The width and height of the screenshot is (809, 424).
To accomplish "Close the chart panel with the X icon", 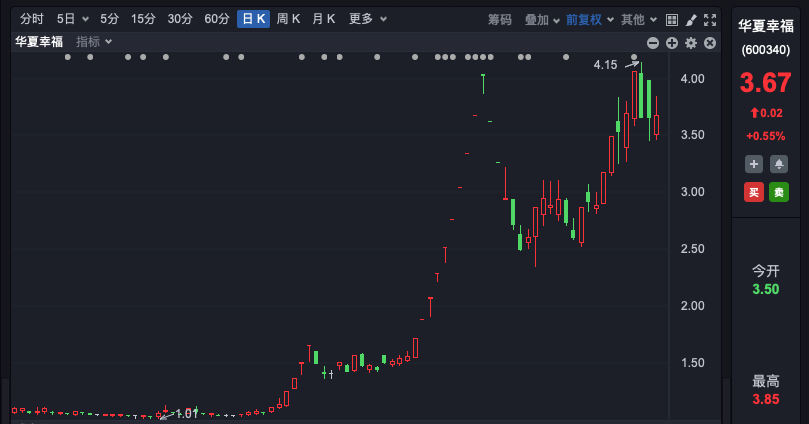I will pyautogui.click(x=710, y=42).
